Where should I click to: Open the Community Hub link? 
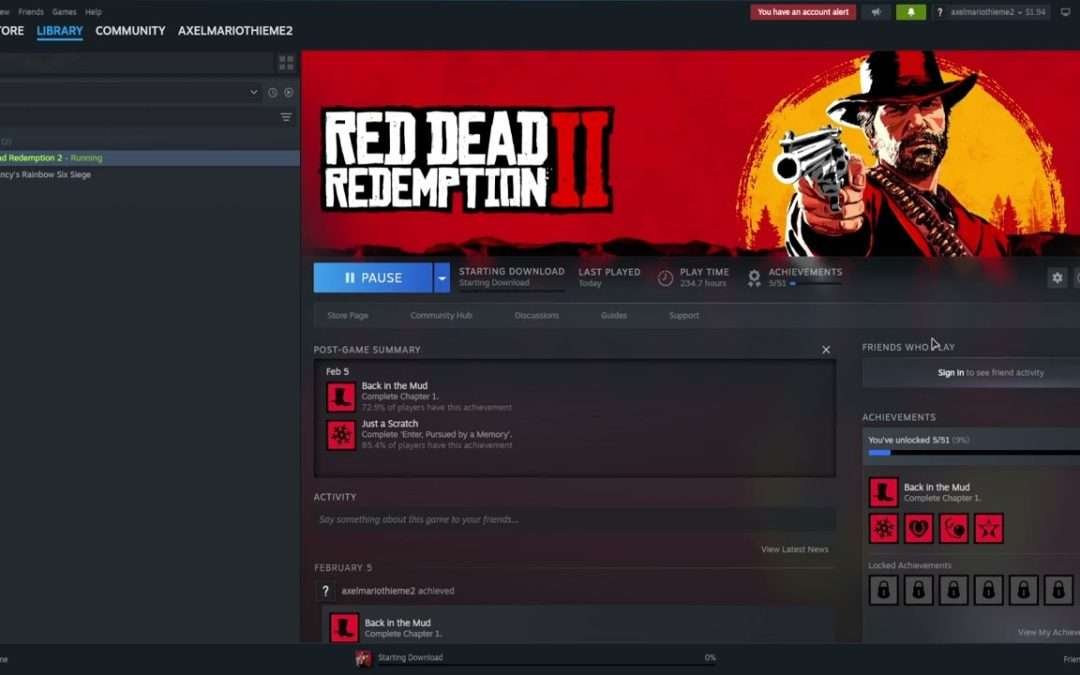441,315
